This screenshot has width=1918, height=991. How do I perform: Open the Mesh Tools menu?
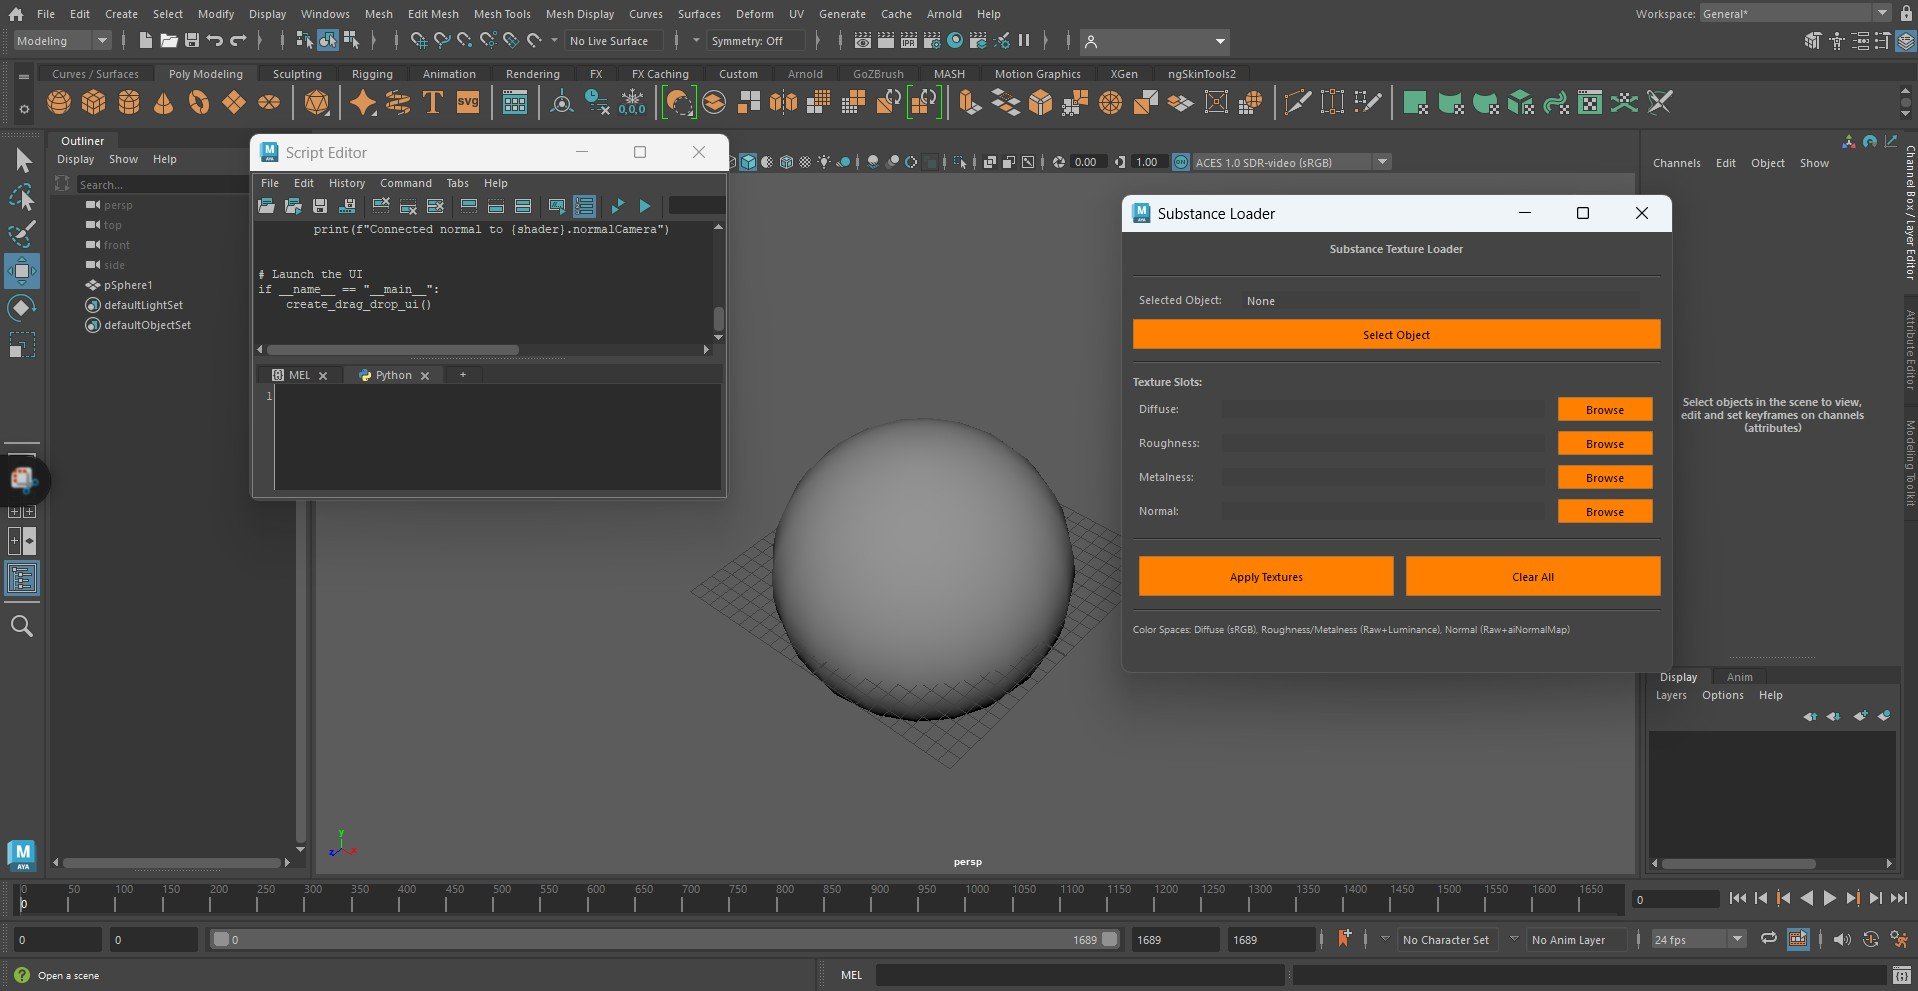click(x=501, y=14)
